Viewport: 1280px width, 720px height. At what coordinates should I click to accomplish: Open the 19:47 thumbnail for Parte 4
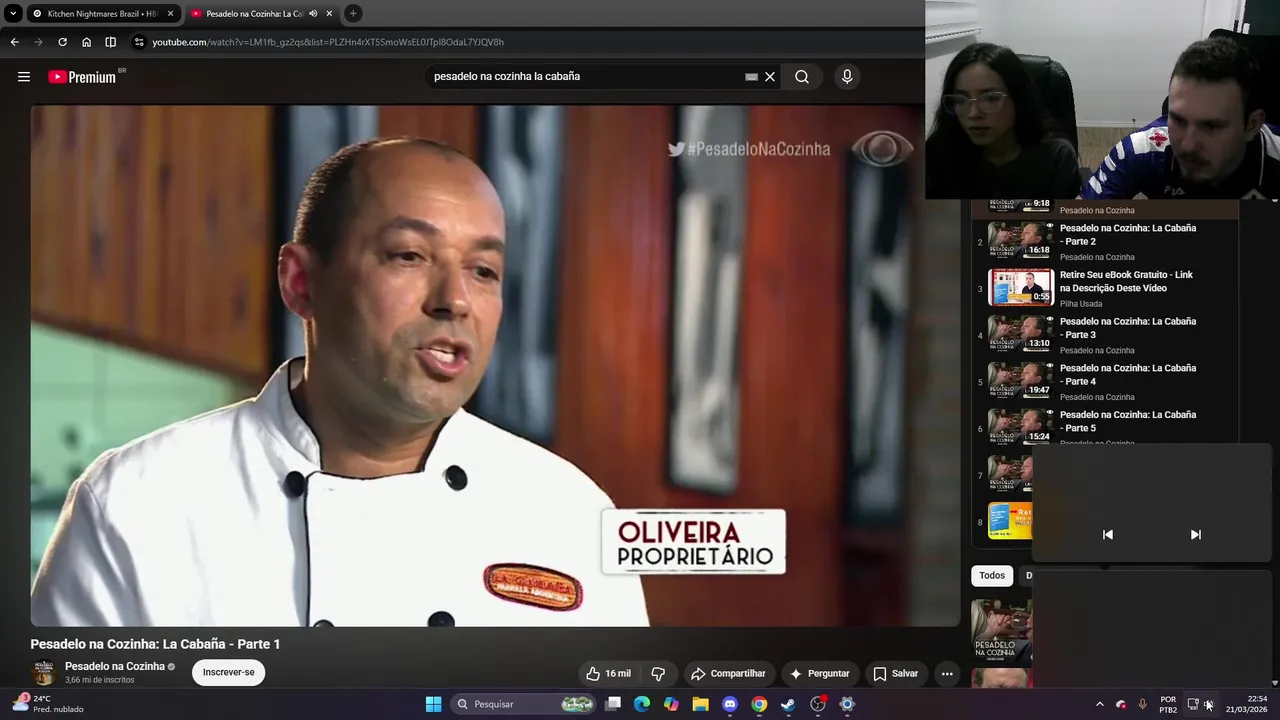click(x=1021, y=380)
